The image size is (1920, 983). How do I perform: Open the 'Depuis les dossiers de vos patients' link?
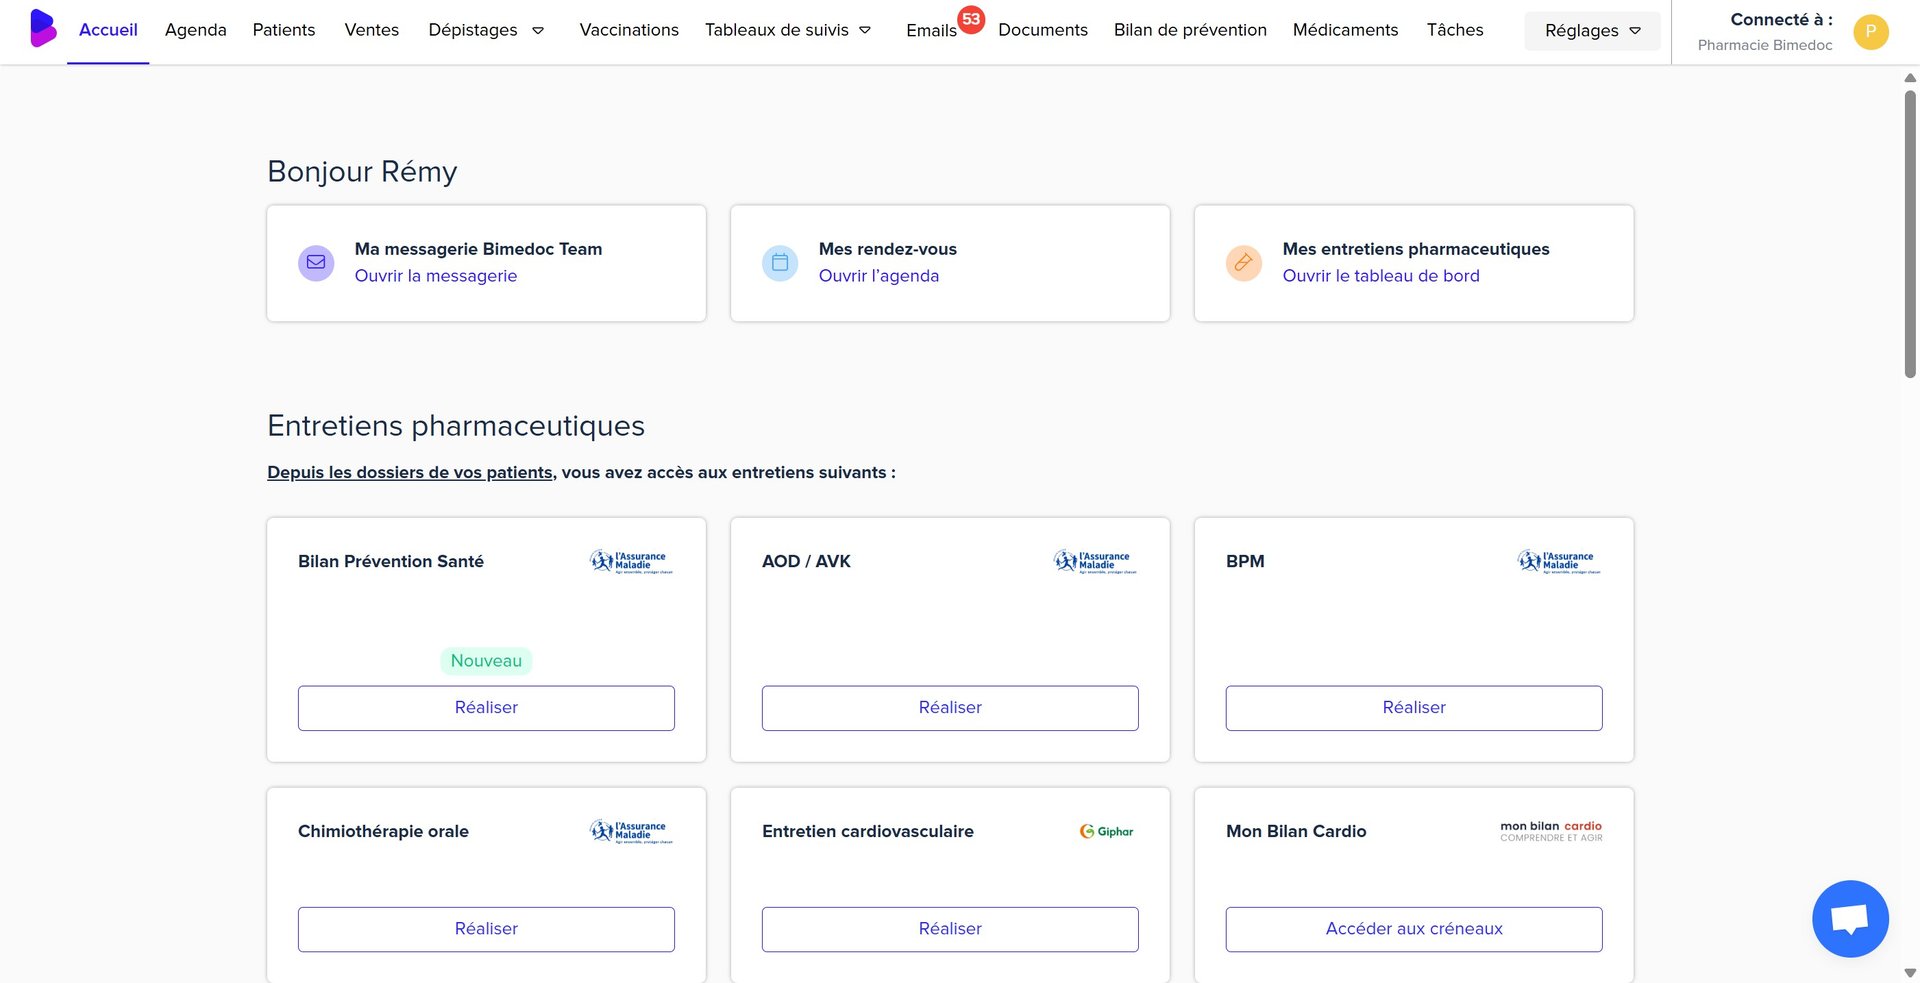click(x=410, y=472)
